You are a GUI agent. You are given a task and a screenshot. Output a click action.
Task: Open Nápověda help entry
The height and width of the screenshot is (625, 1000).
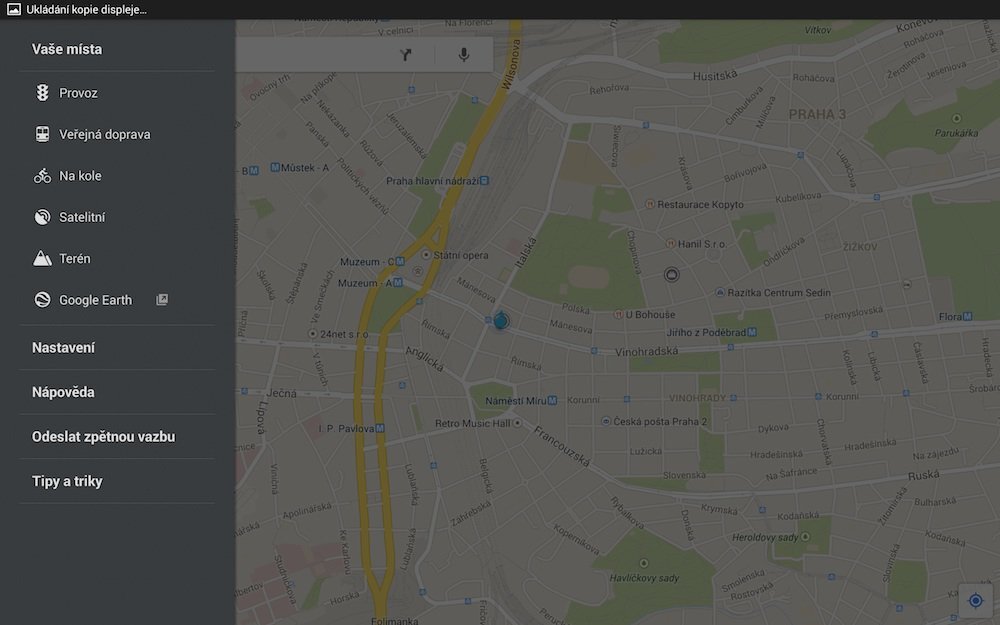coord(63,392)
